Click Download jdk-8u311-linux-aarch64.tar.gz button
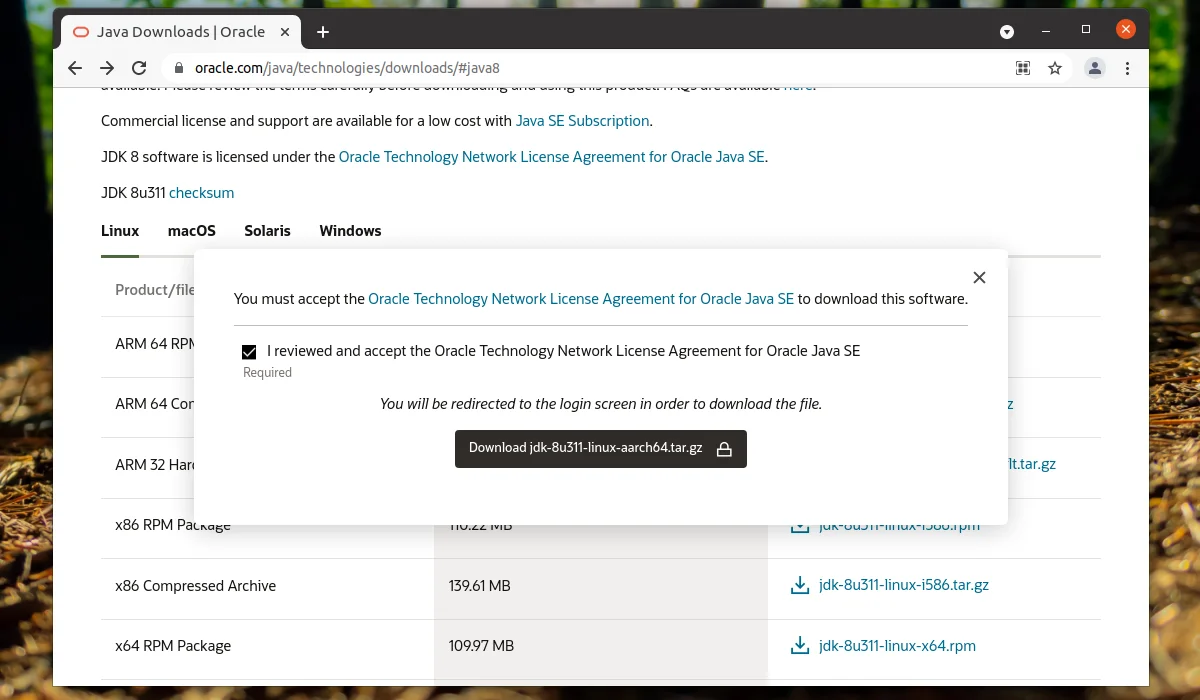1200x700 pixels. click(x=601, y=449)
